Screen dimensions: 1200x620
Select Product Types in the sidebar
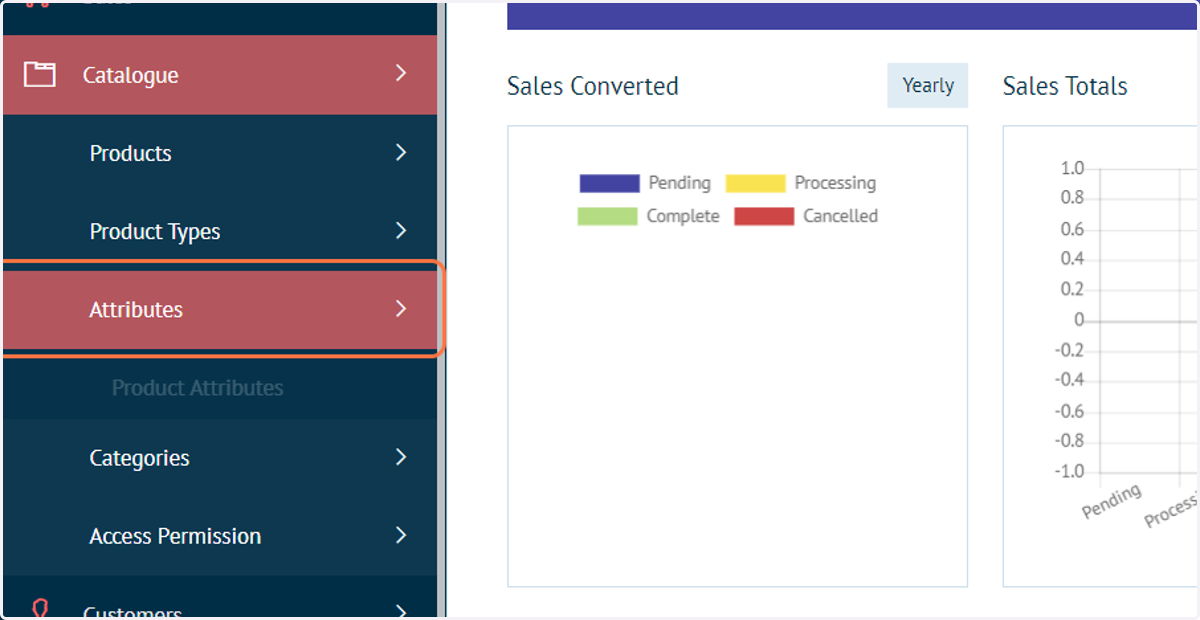click(220, 231)
